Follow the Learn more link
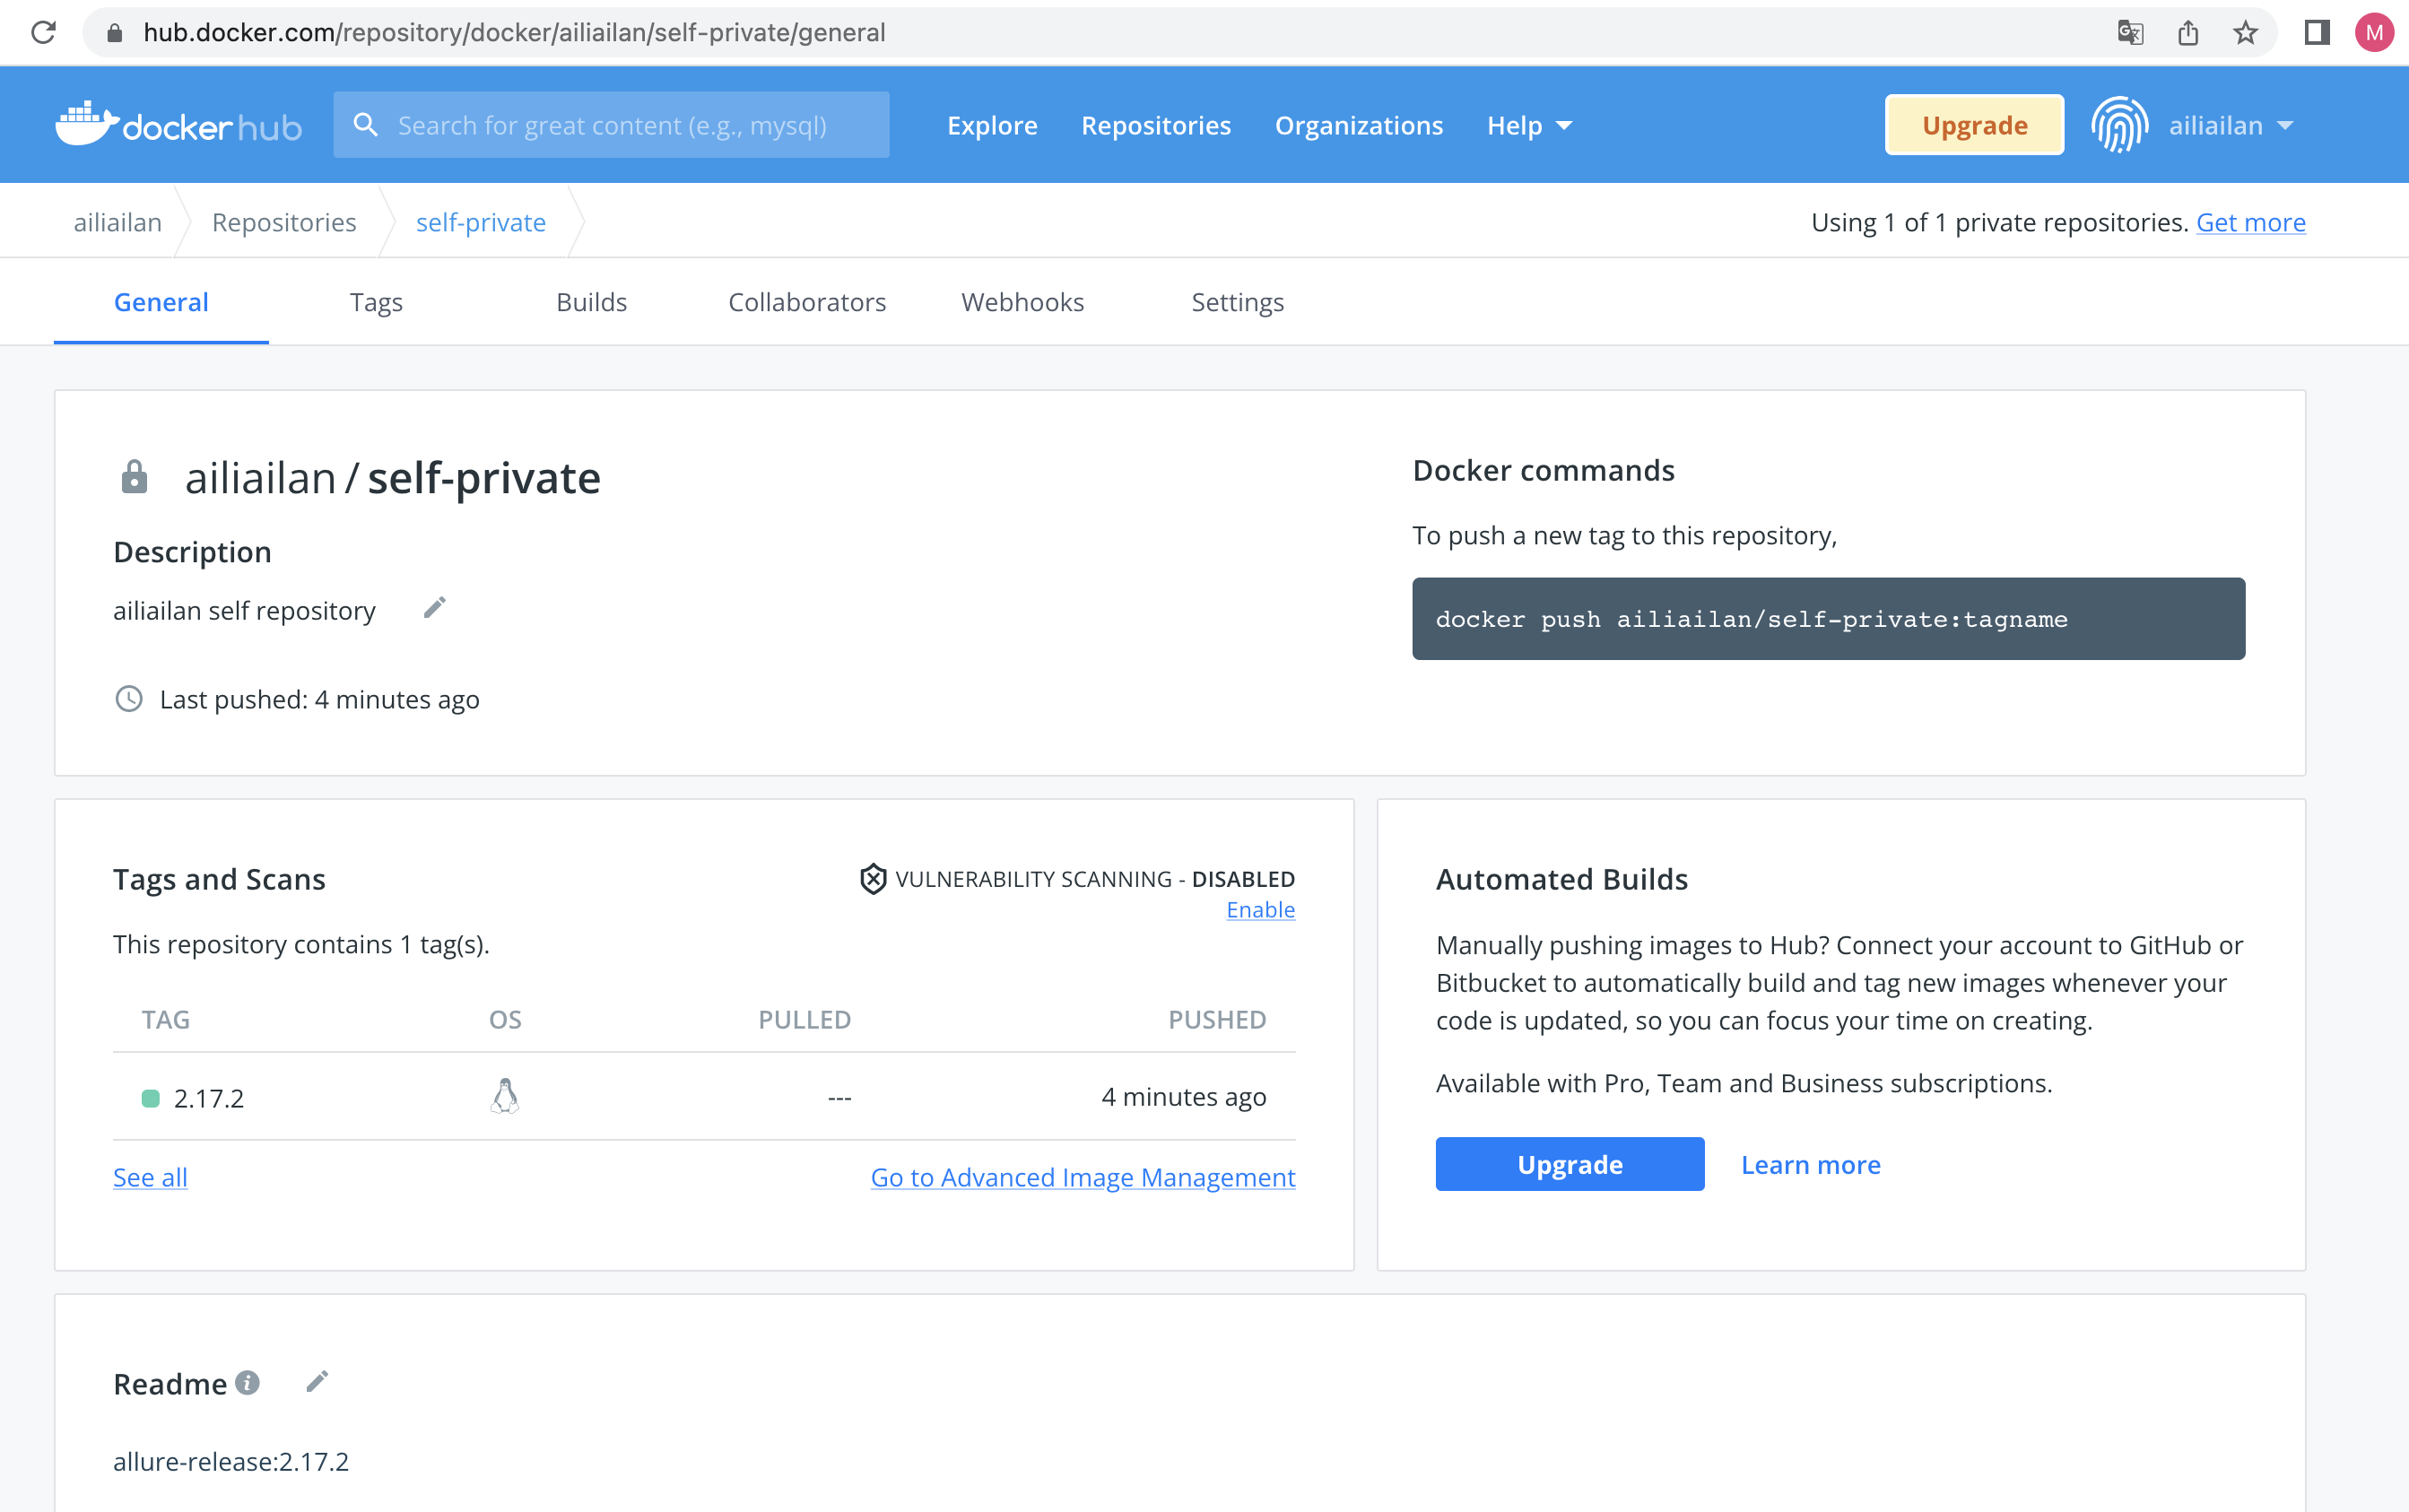This screenshot has height=1512, width=2409. click(x=1811, y=1164)
